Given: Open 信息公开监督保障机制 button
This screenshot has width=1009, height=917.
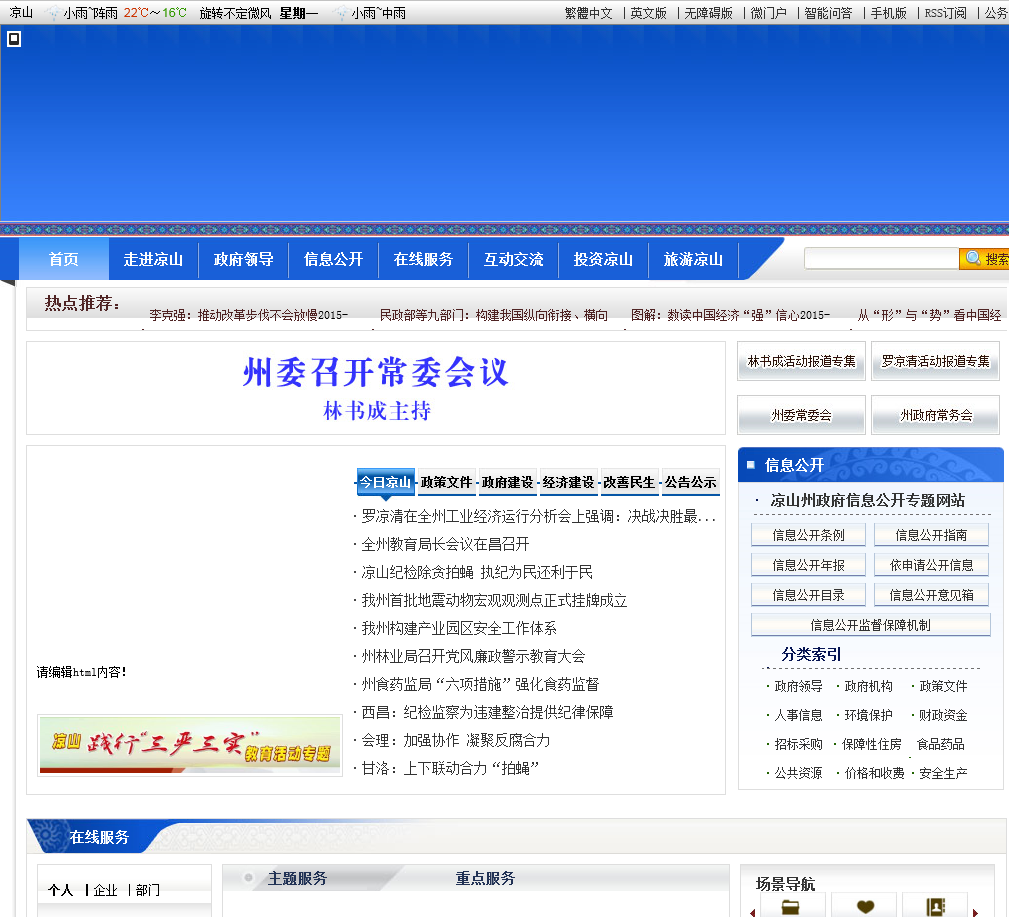Looking at the screenshot, I should pos(871,625).
